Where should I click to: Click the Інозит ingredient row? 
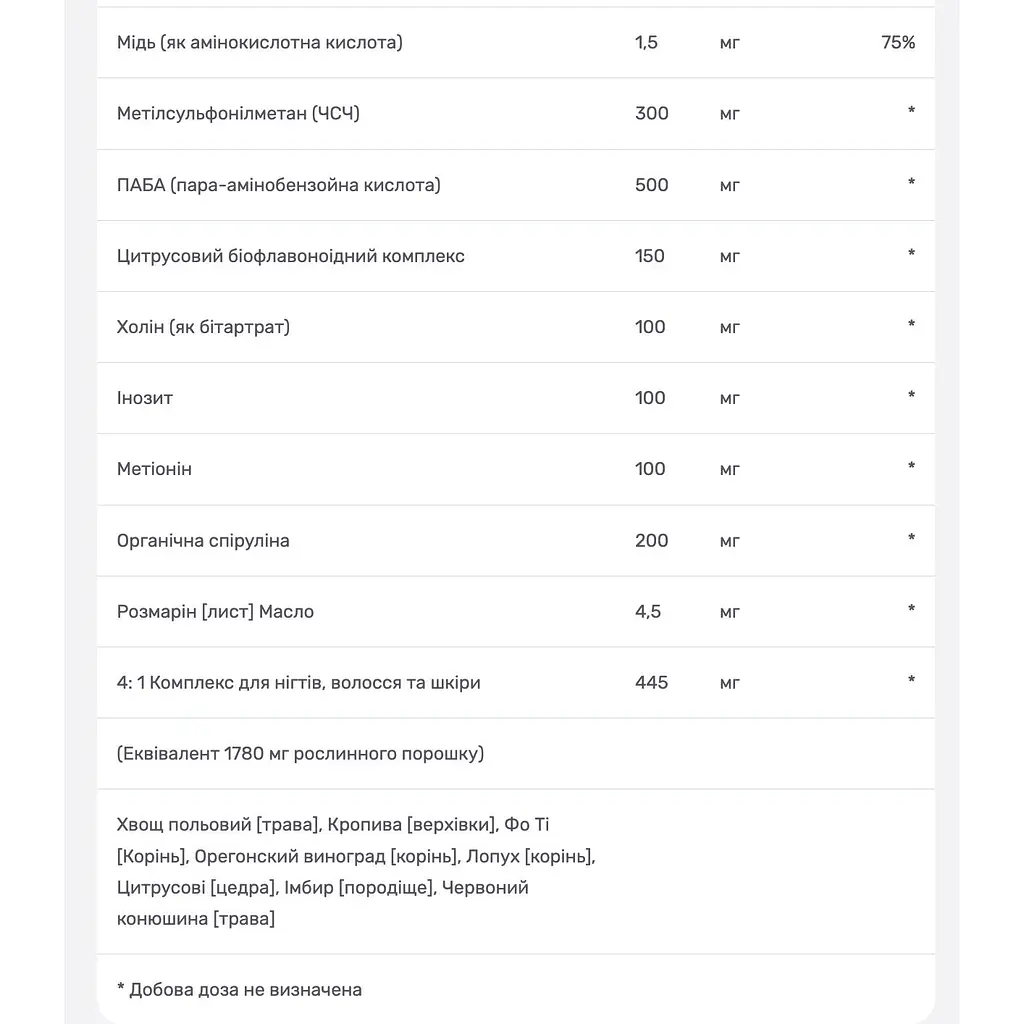coord(515,398)
